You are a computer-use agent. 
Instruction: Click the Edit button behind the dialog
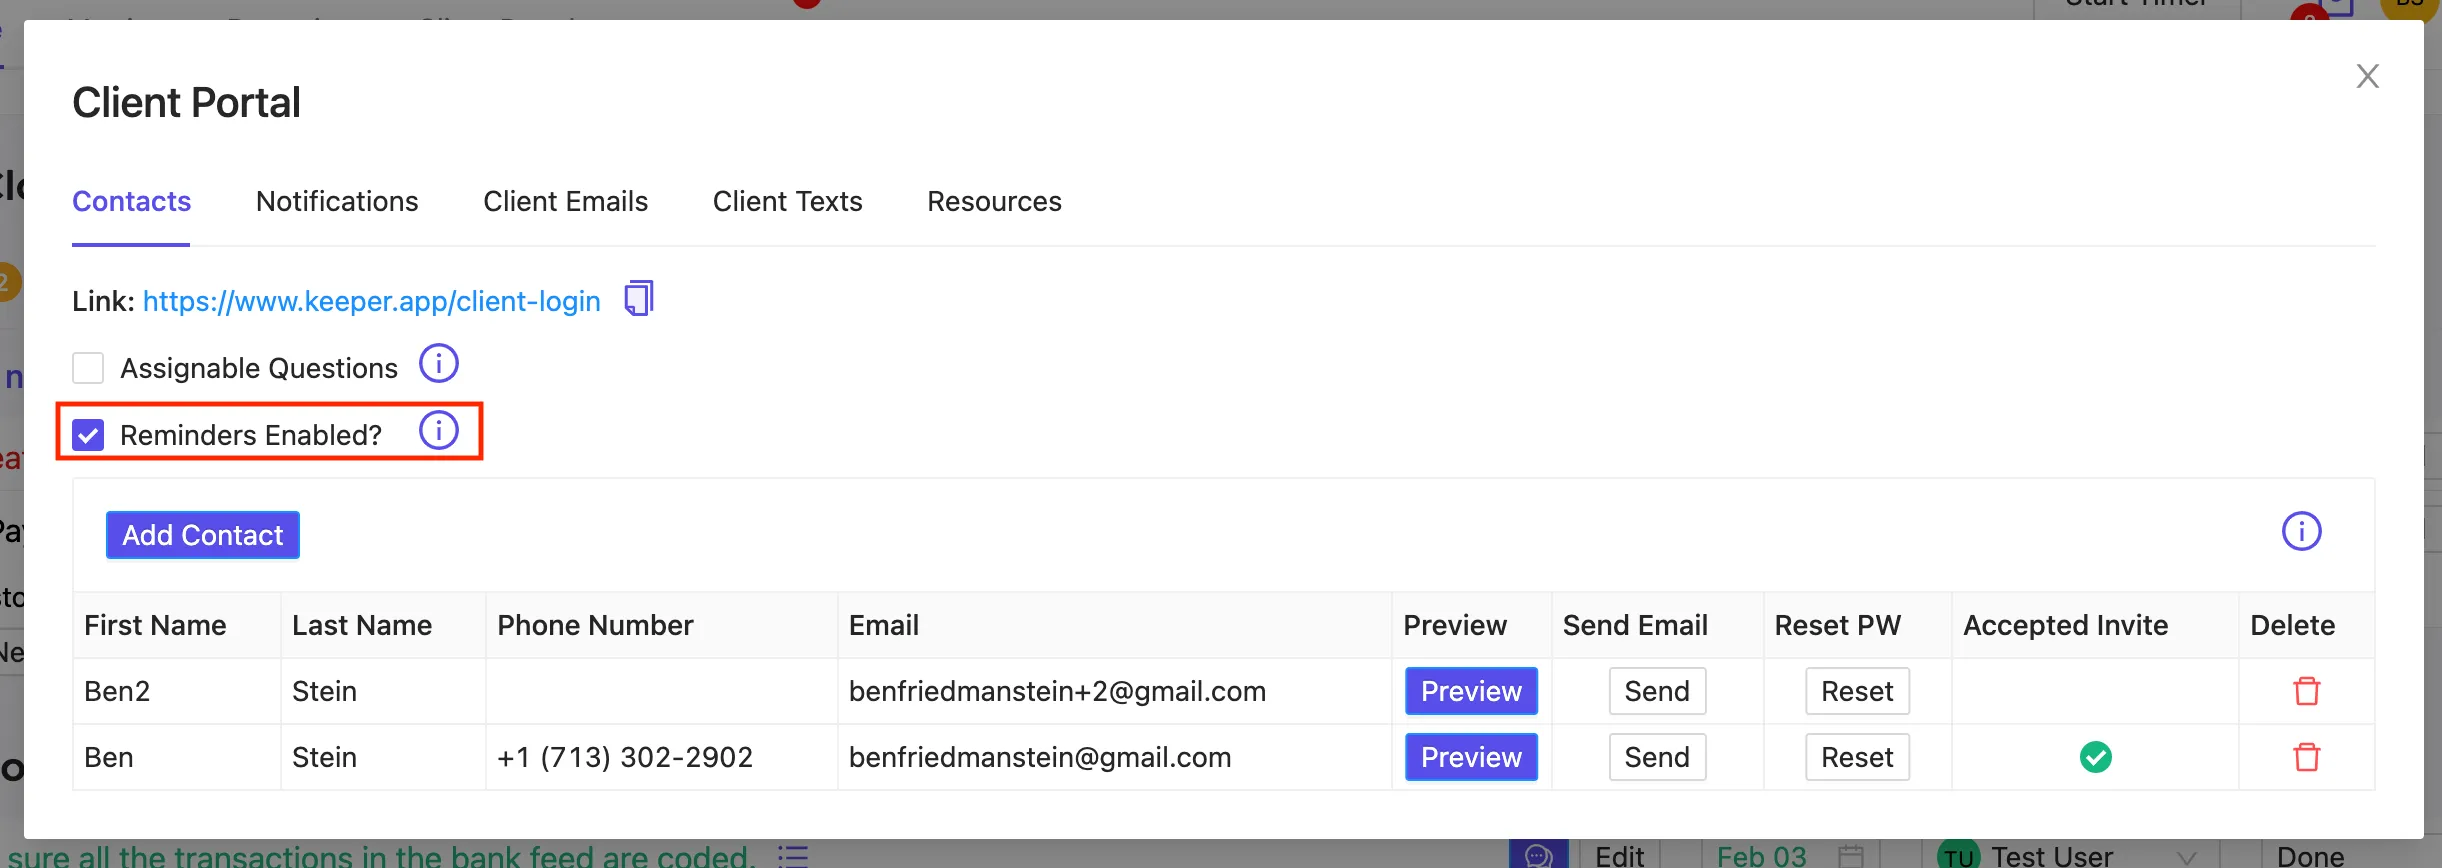click(x=1620, y=856)
